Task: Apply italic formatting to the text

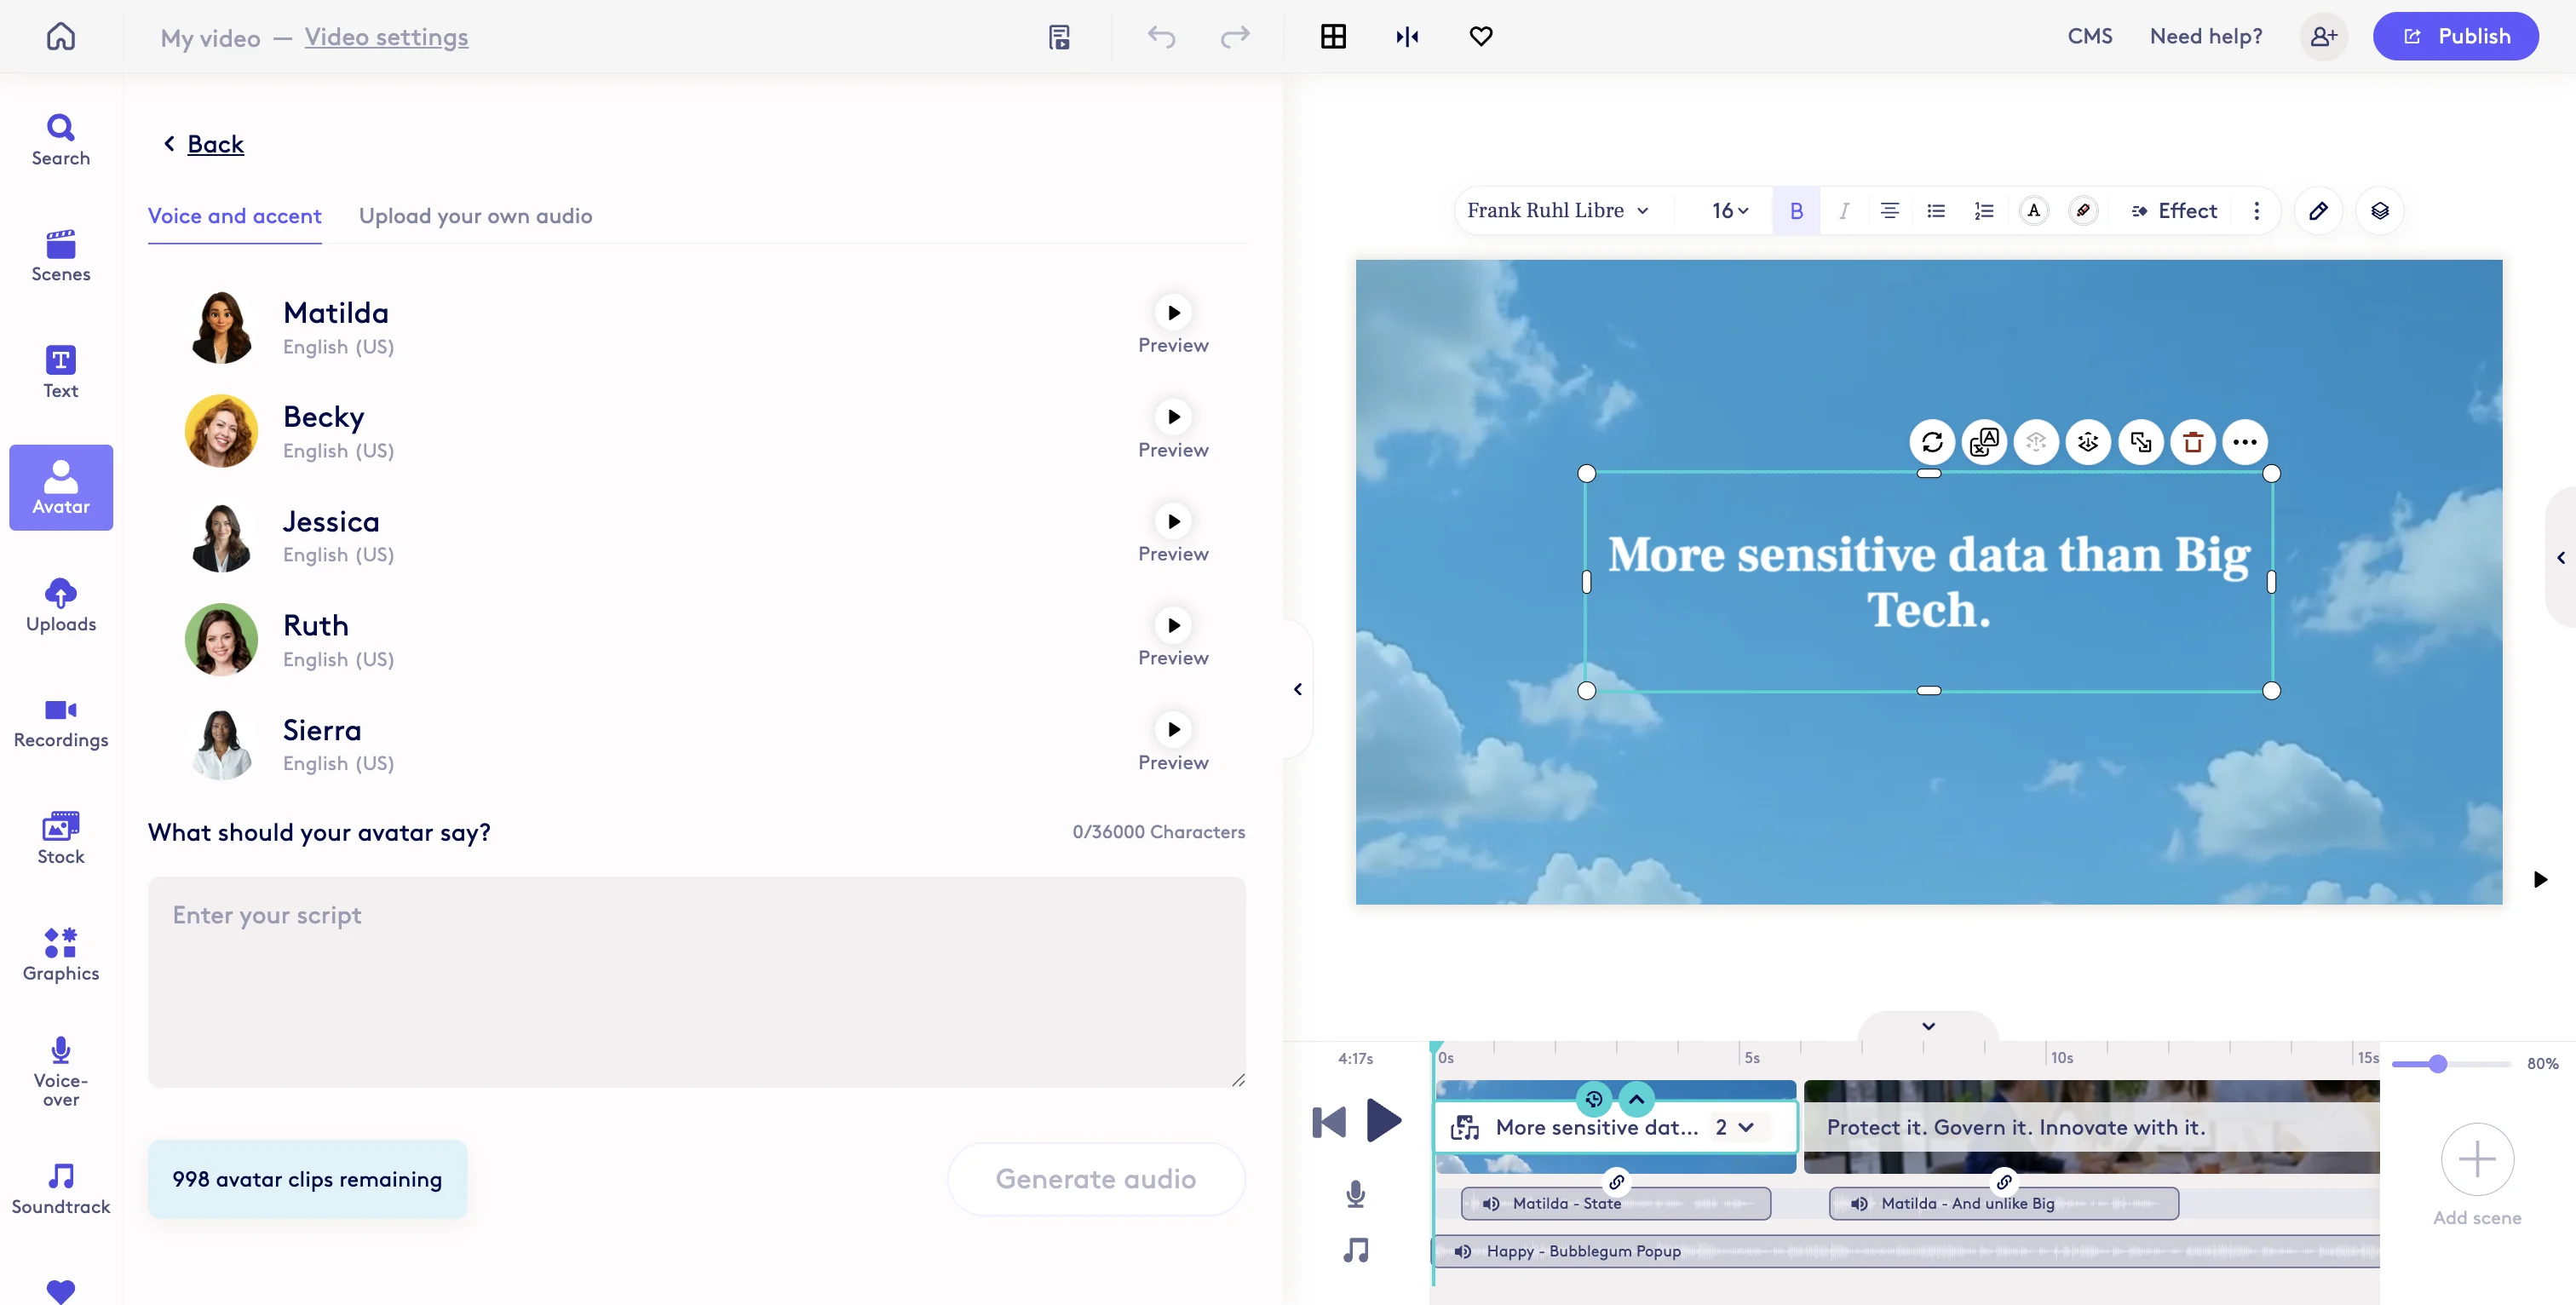Action: pos(1845,210)
